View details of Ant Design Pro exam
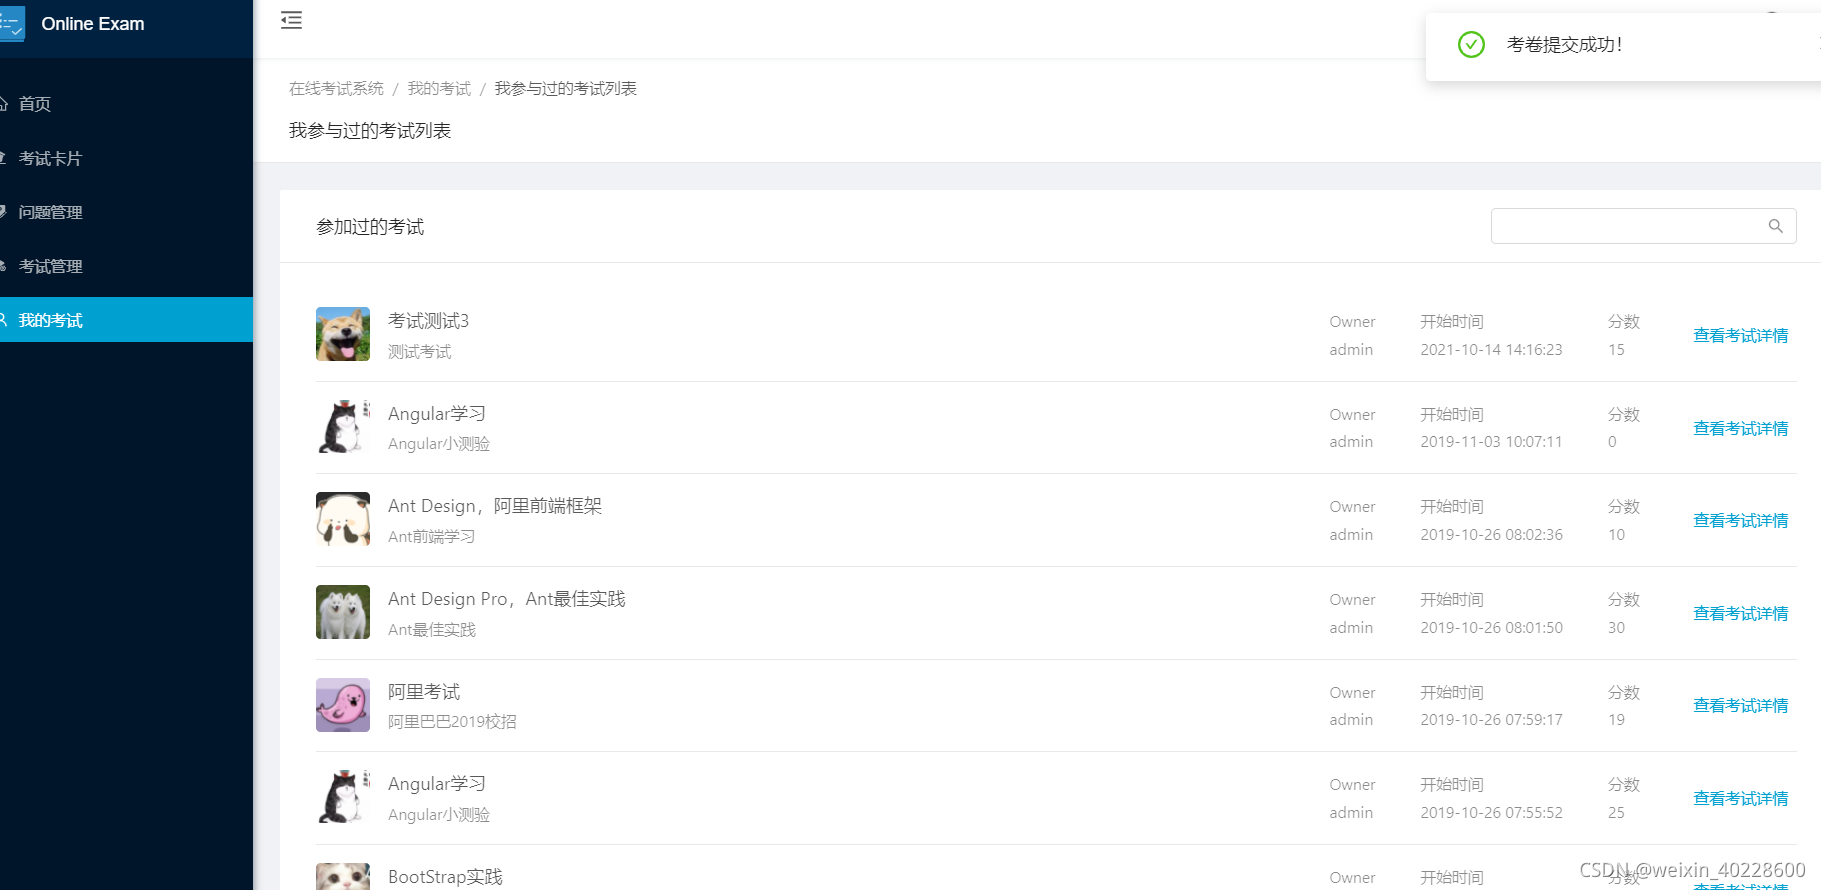The height and width of the screenshot is (890, 1821). [1740, 614]
